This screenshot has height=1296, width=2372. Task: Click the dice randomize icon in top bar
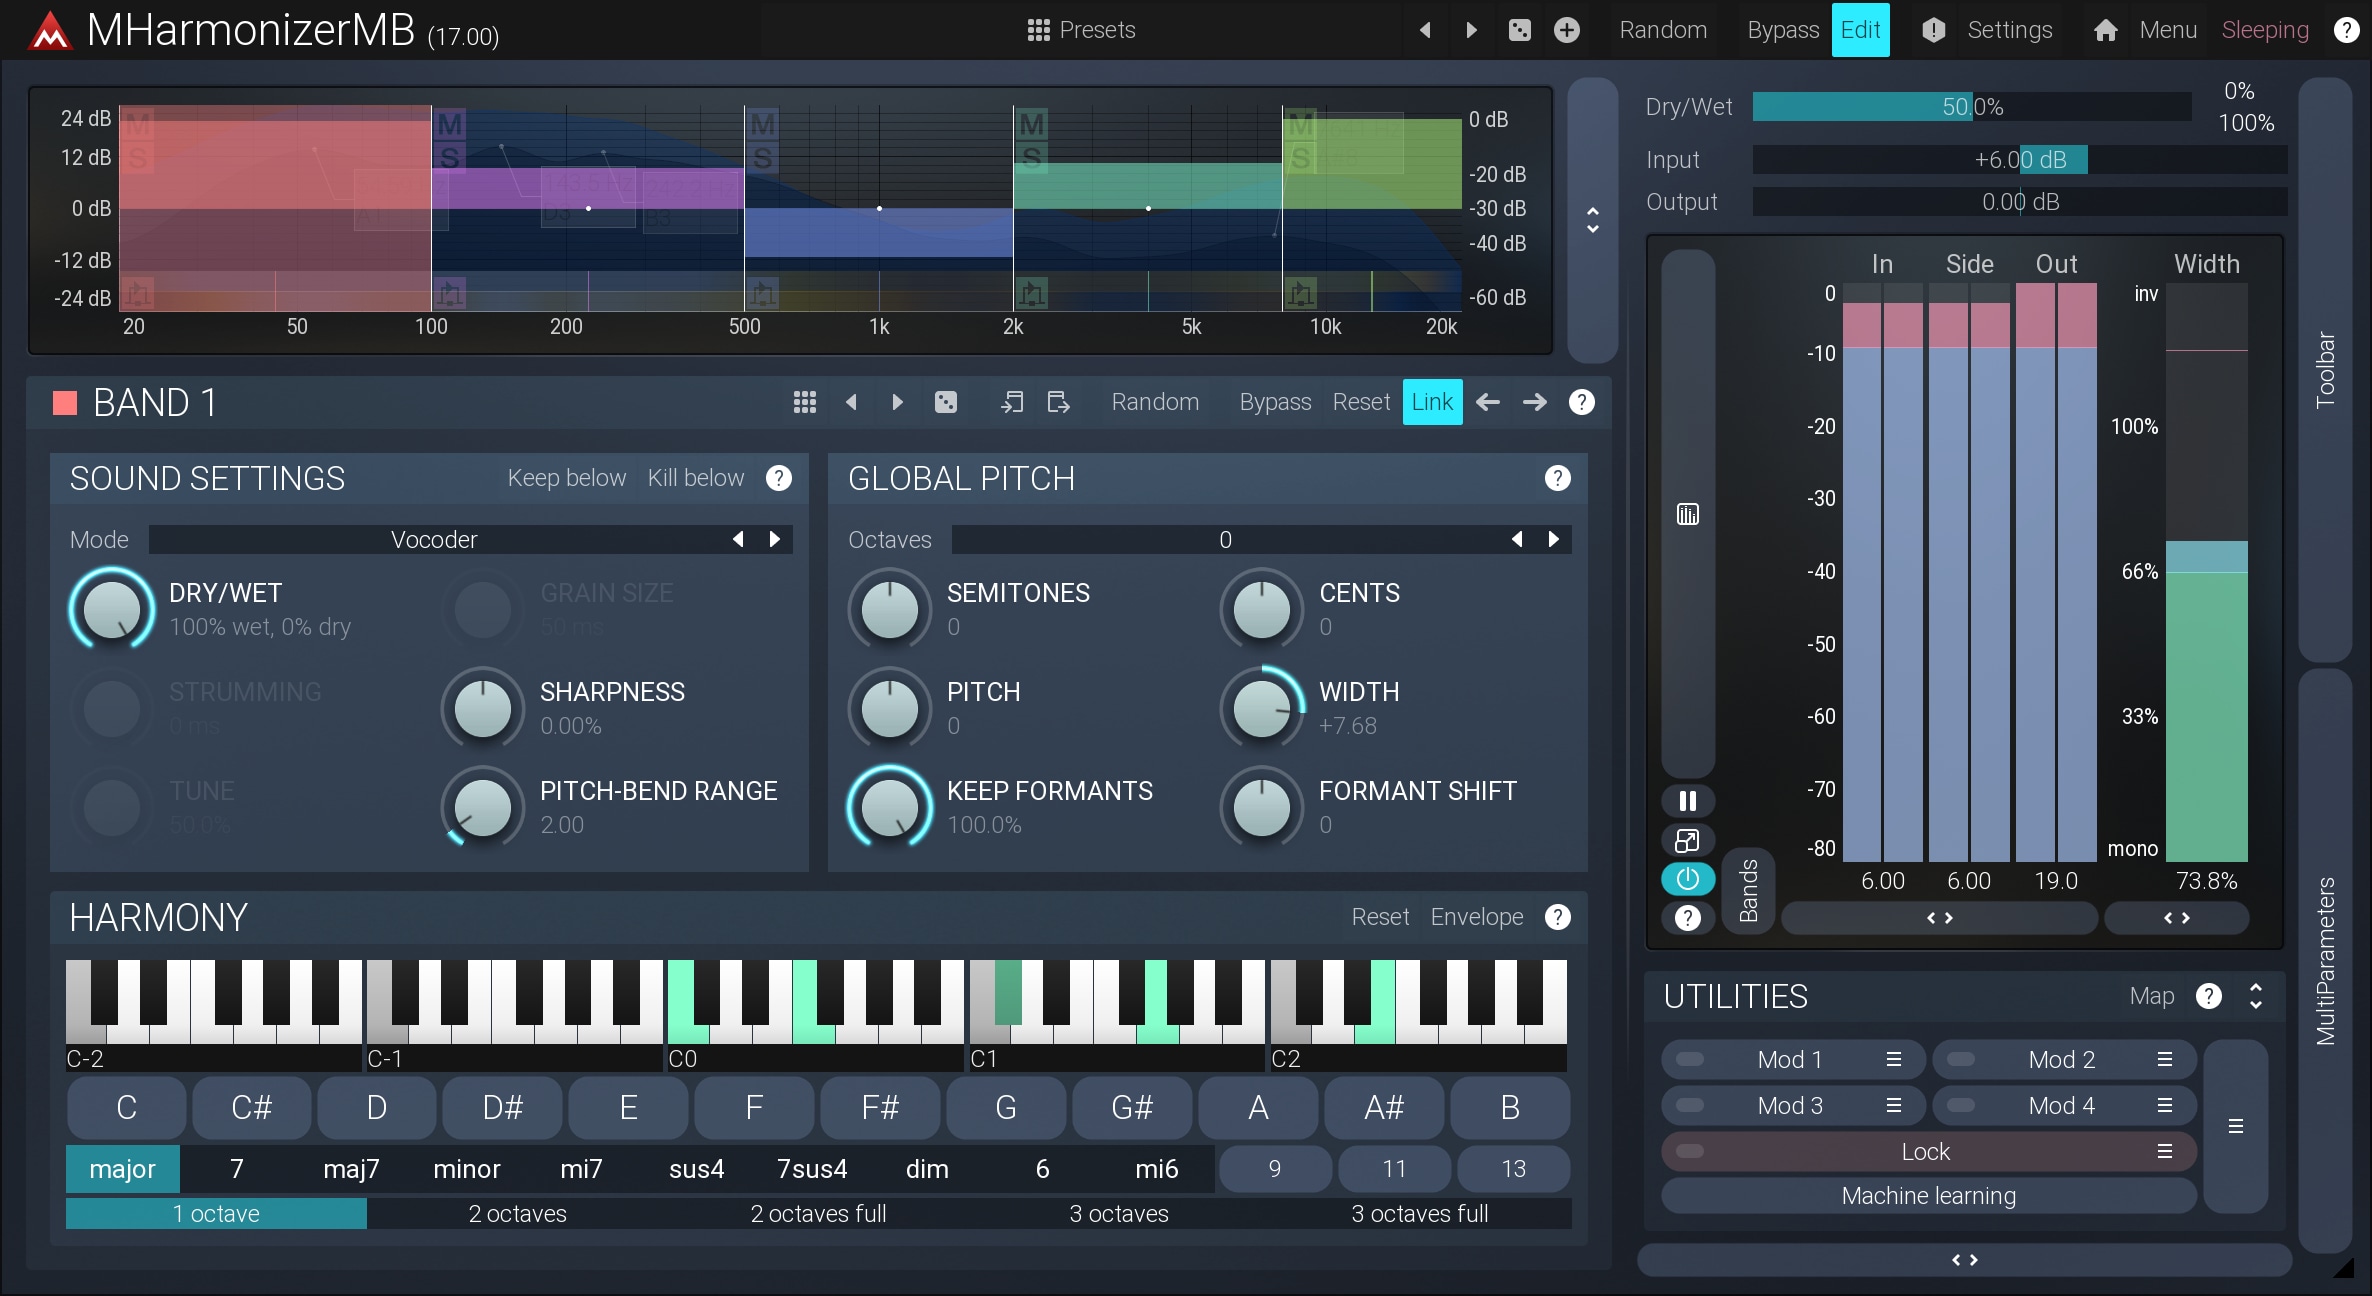(1519, 30)
